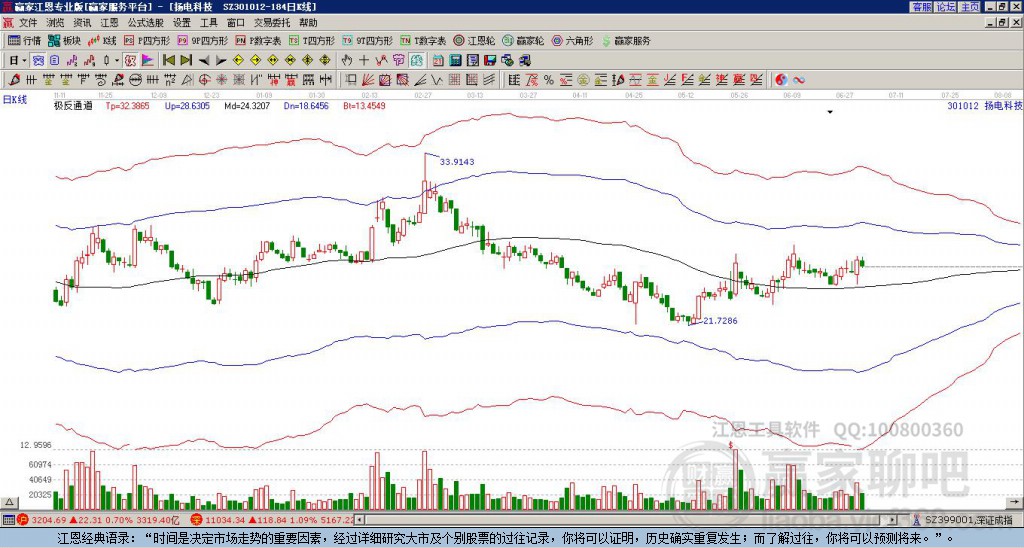Open the 行情 market quotes view
Image resolution: width=1024 pixels, height=548 pixels.
click(24, 40)
